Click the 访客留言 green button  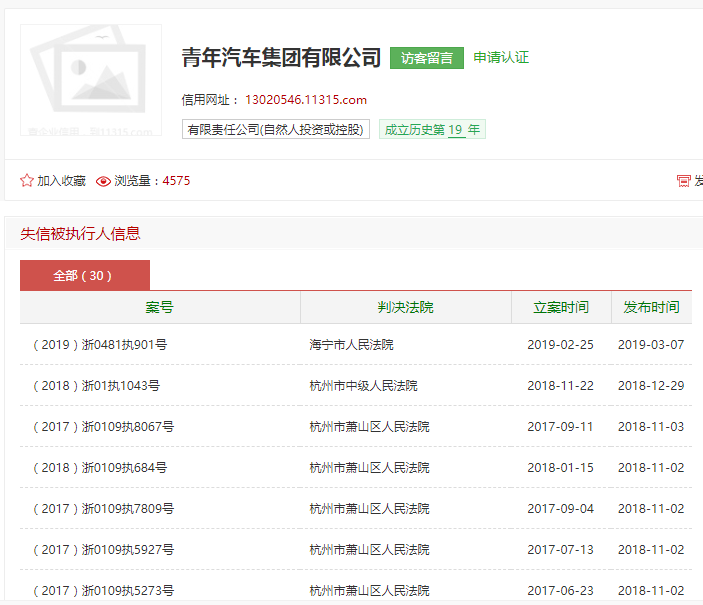[x=427, y=58]
